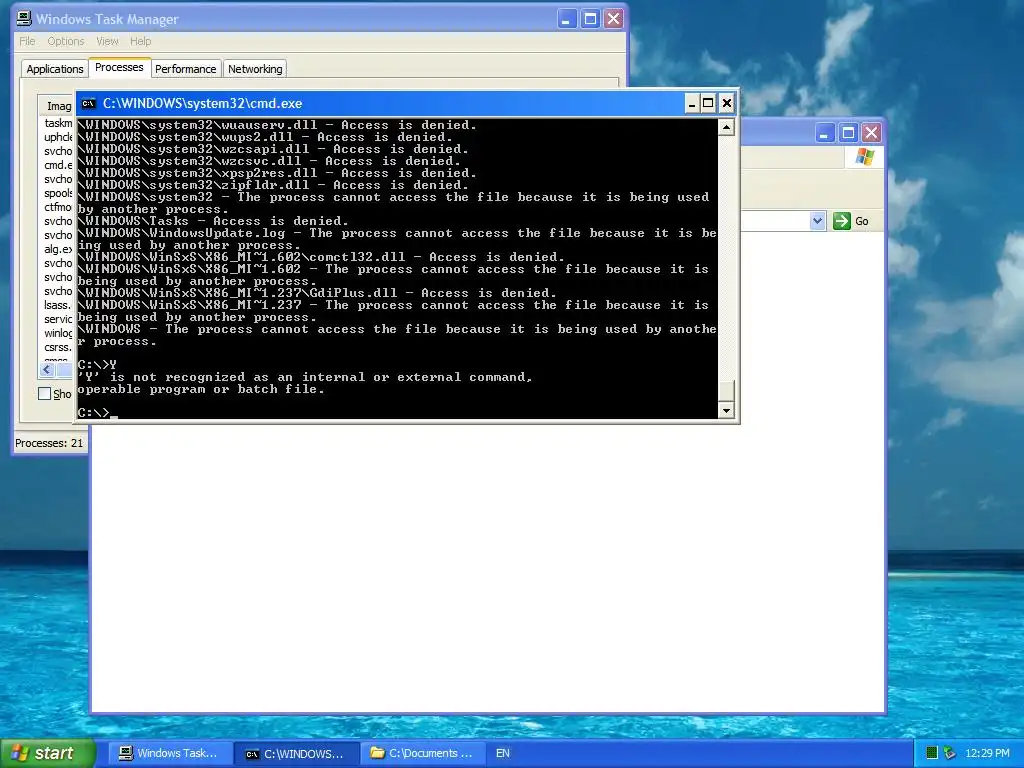Select the cmd.exe process row

click(58, 165)
